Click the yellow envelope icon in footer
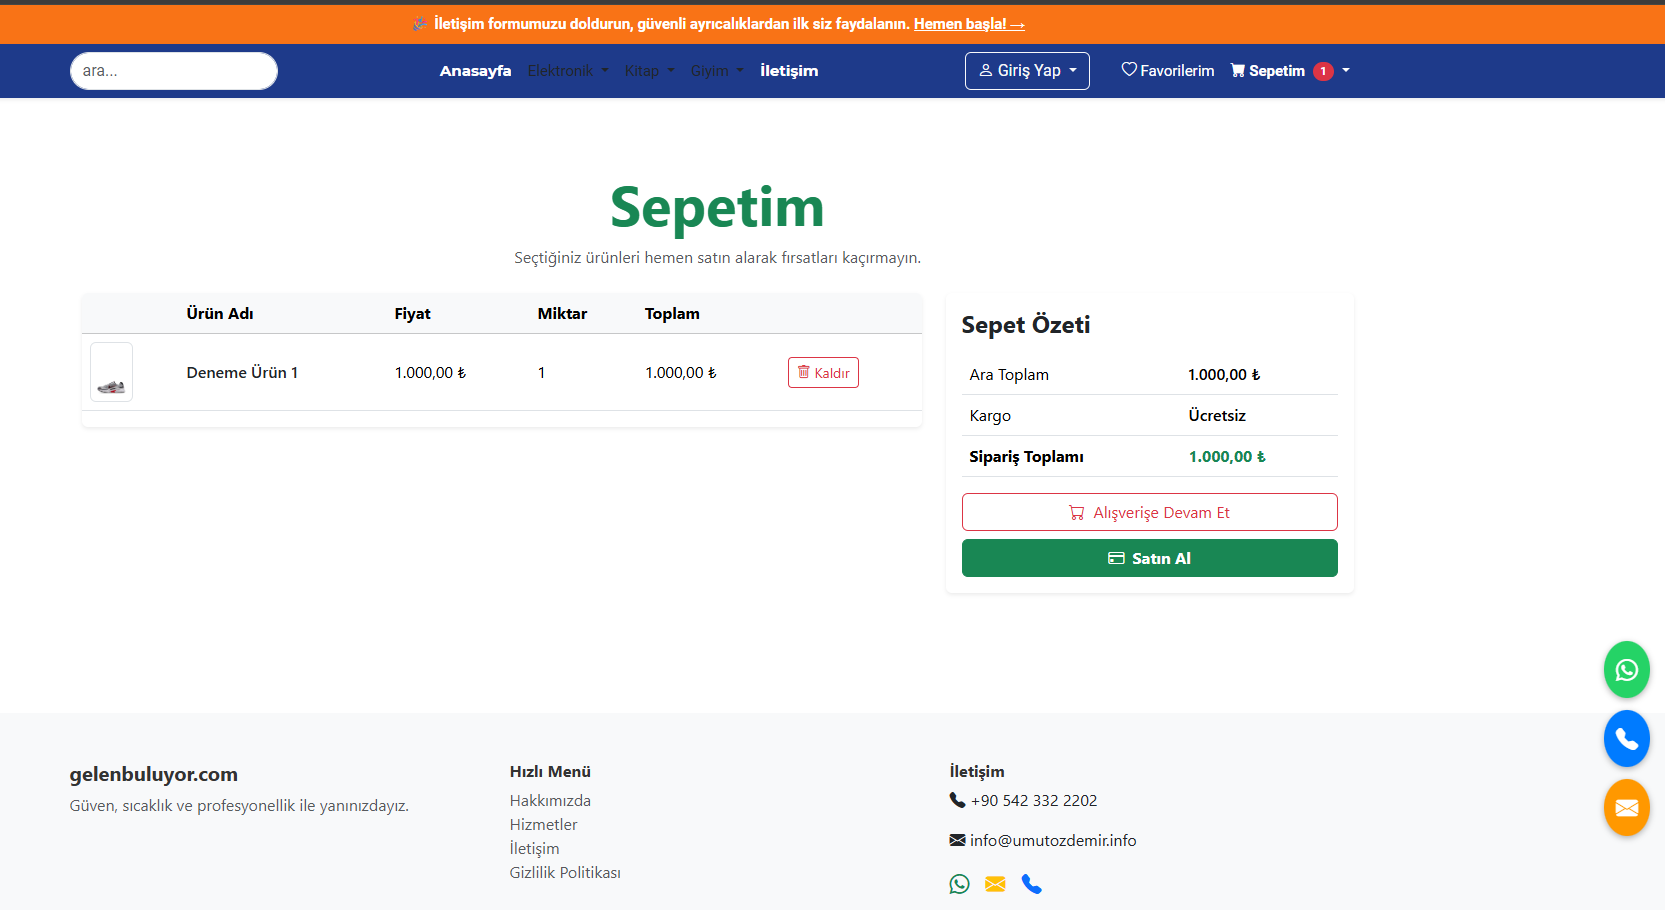Screen dimensions: 1665x910 995,884
